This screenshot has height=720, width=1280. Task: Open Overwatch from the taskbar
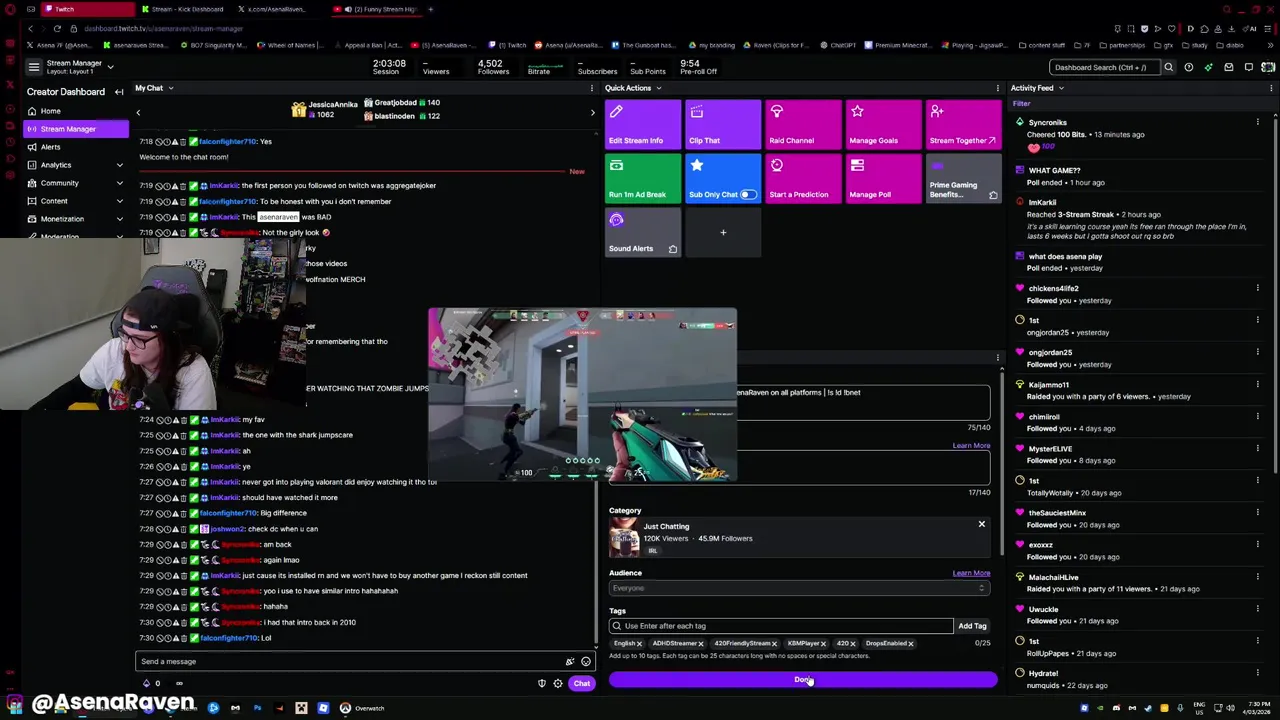362,708
